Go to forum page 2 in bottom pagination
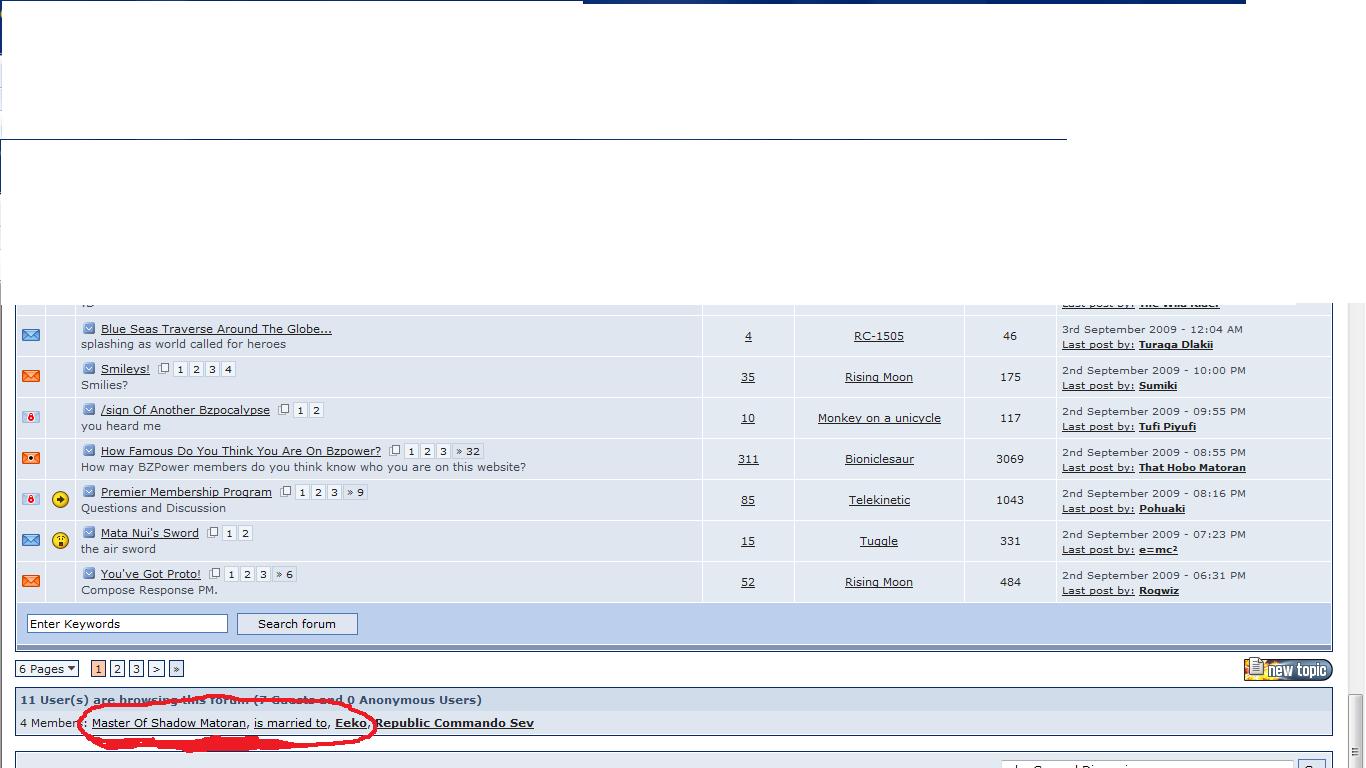The width and height of the screenshot is (1366, 768). pyautogui.click(x=117, y=669)
